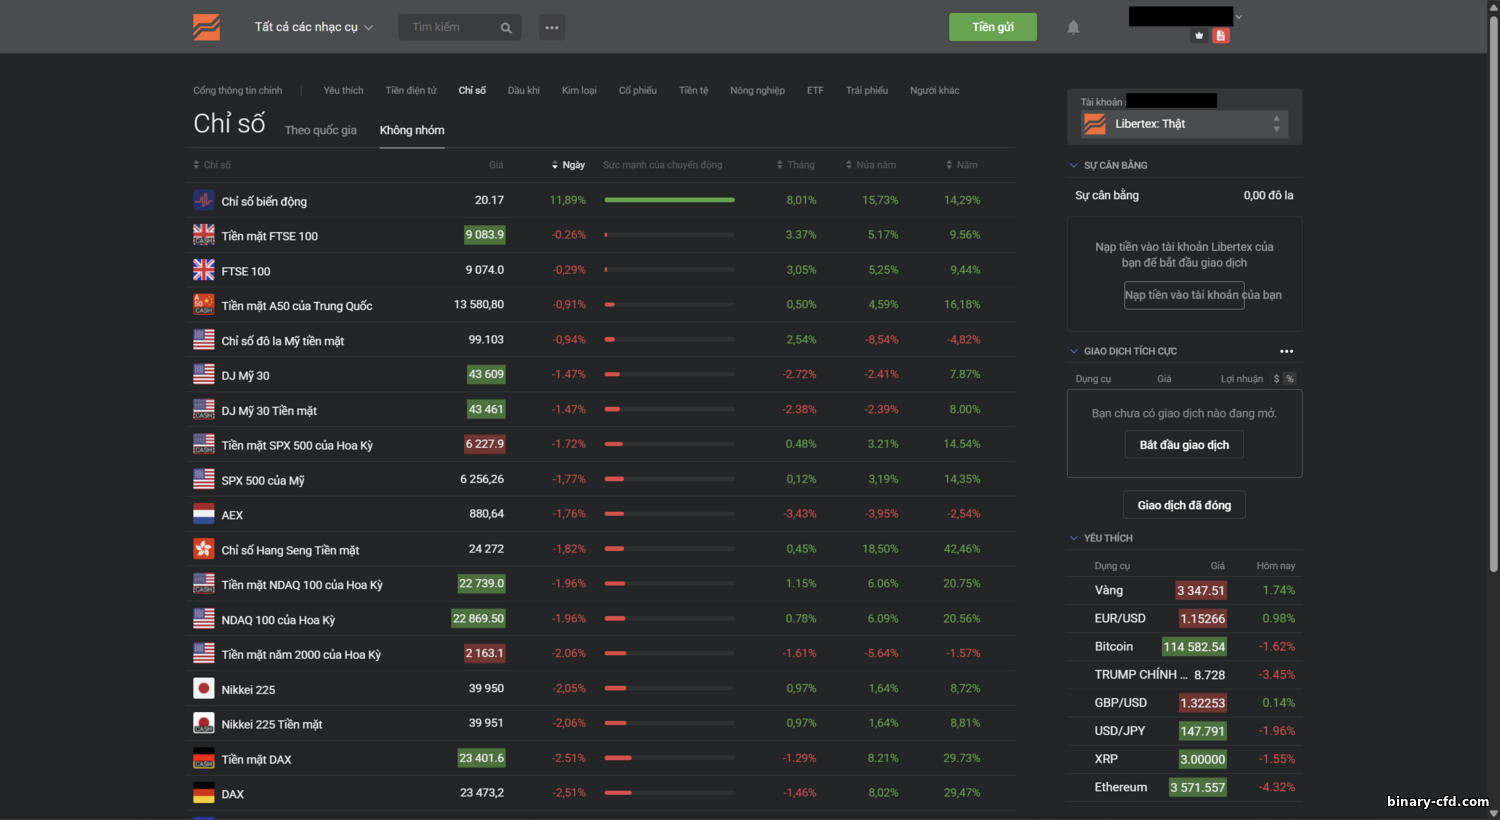The width and height of the screenshot is (1500, 820).
Task: Switch to the Theo quốc gia tab
Action: (320, 130)
